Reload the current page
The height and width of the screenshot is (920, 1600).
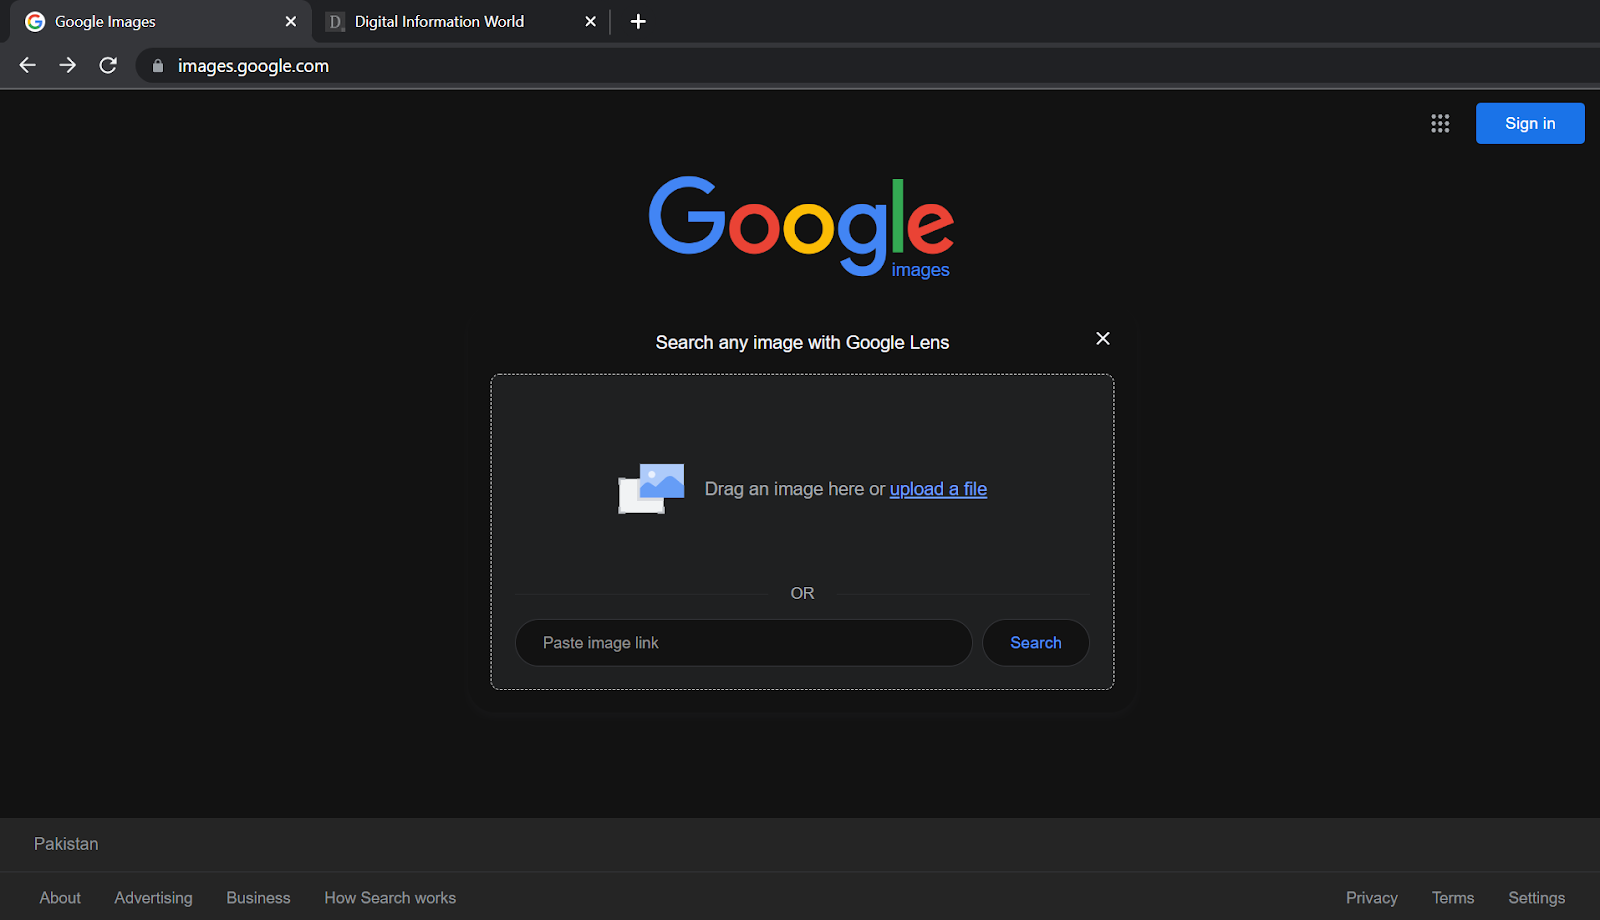click(x=108, y=65)
